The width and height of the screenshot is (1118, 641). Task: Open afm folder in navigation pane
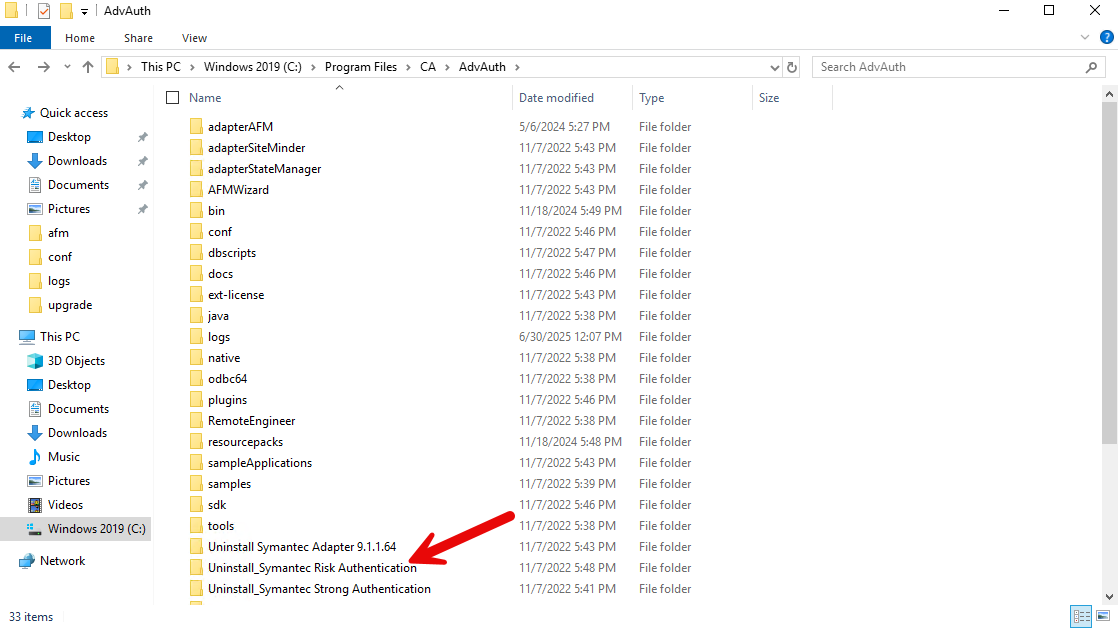click(58, 233)
